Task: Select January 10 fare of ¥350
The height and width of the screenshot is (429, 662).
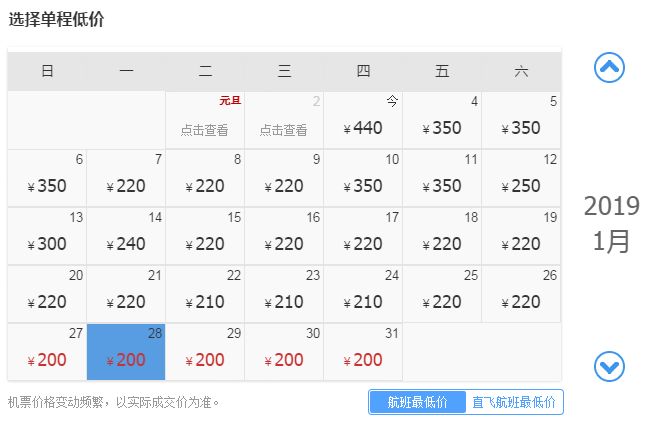Action: pyautogui.click(x=363, y=186)
